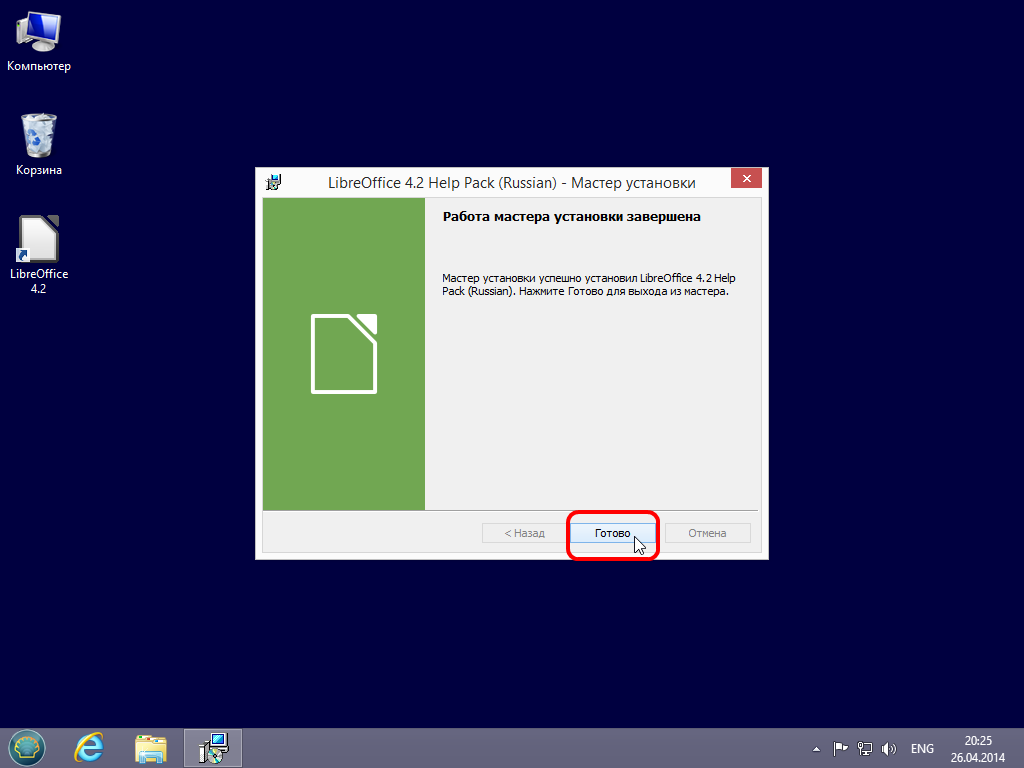Open the Action Center flag icon
The width and height of the screenshot is (1024, 768).
(x=840, y=748)
